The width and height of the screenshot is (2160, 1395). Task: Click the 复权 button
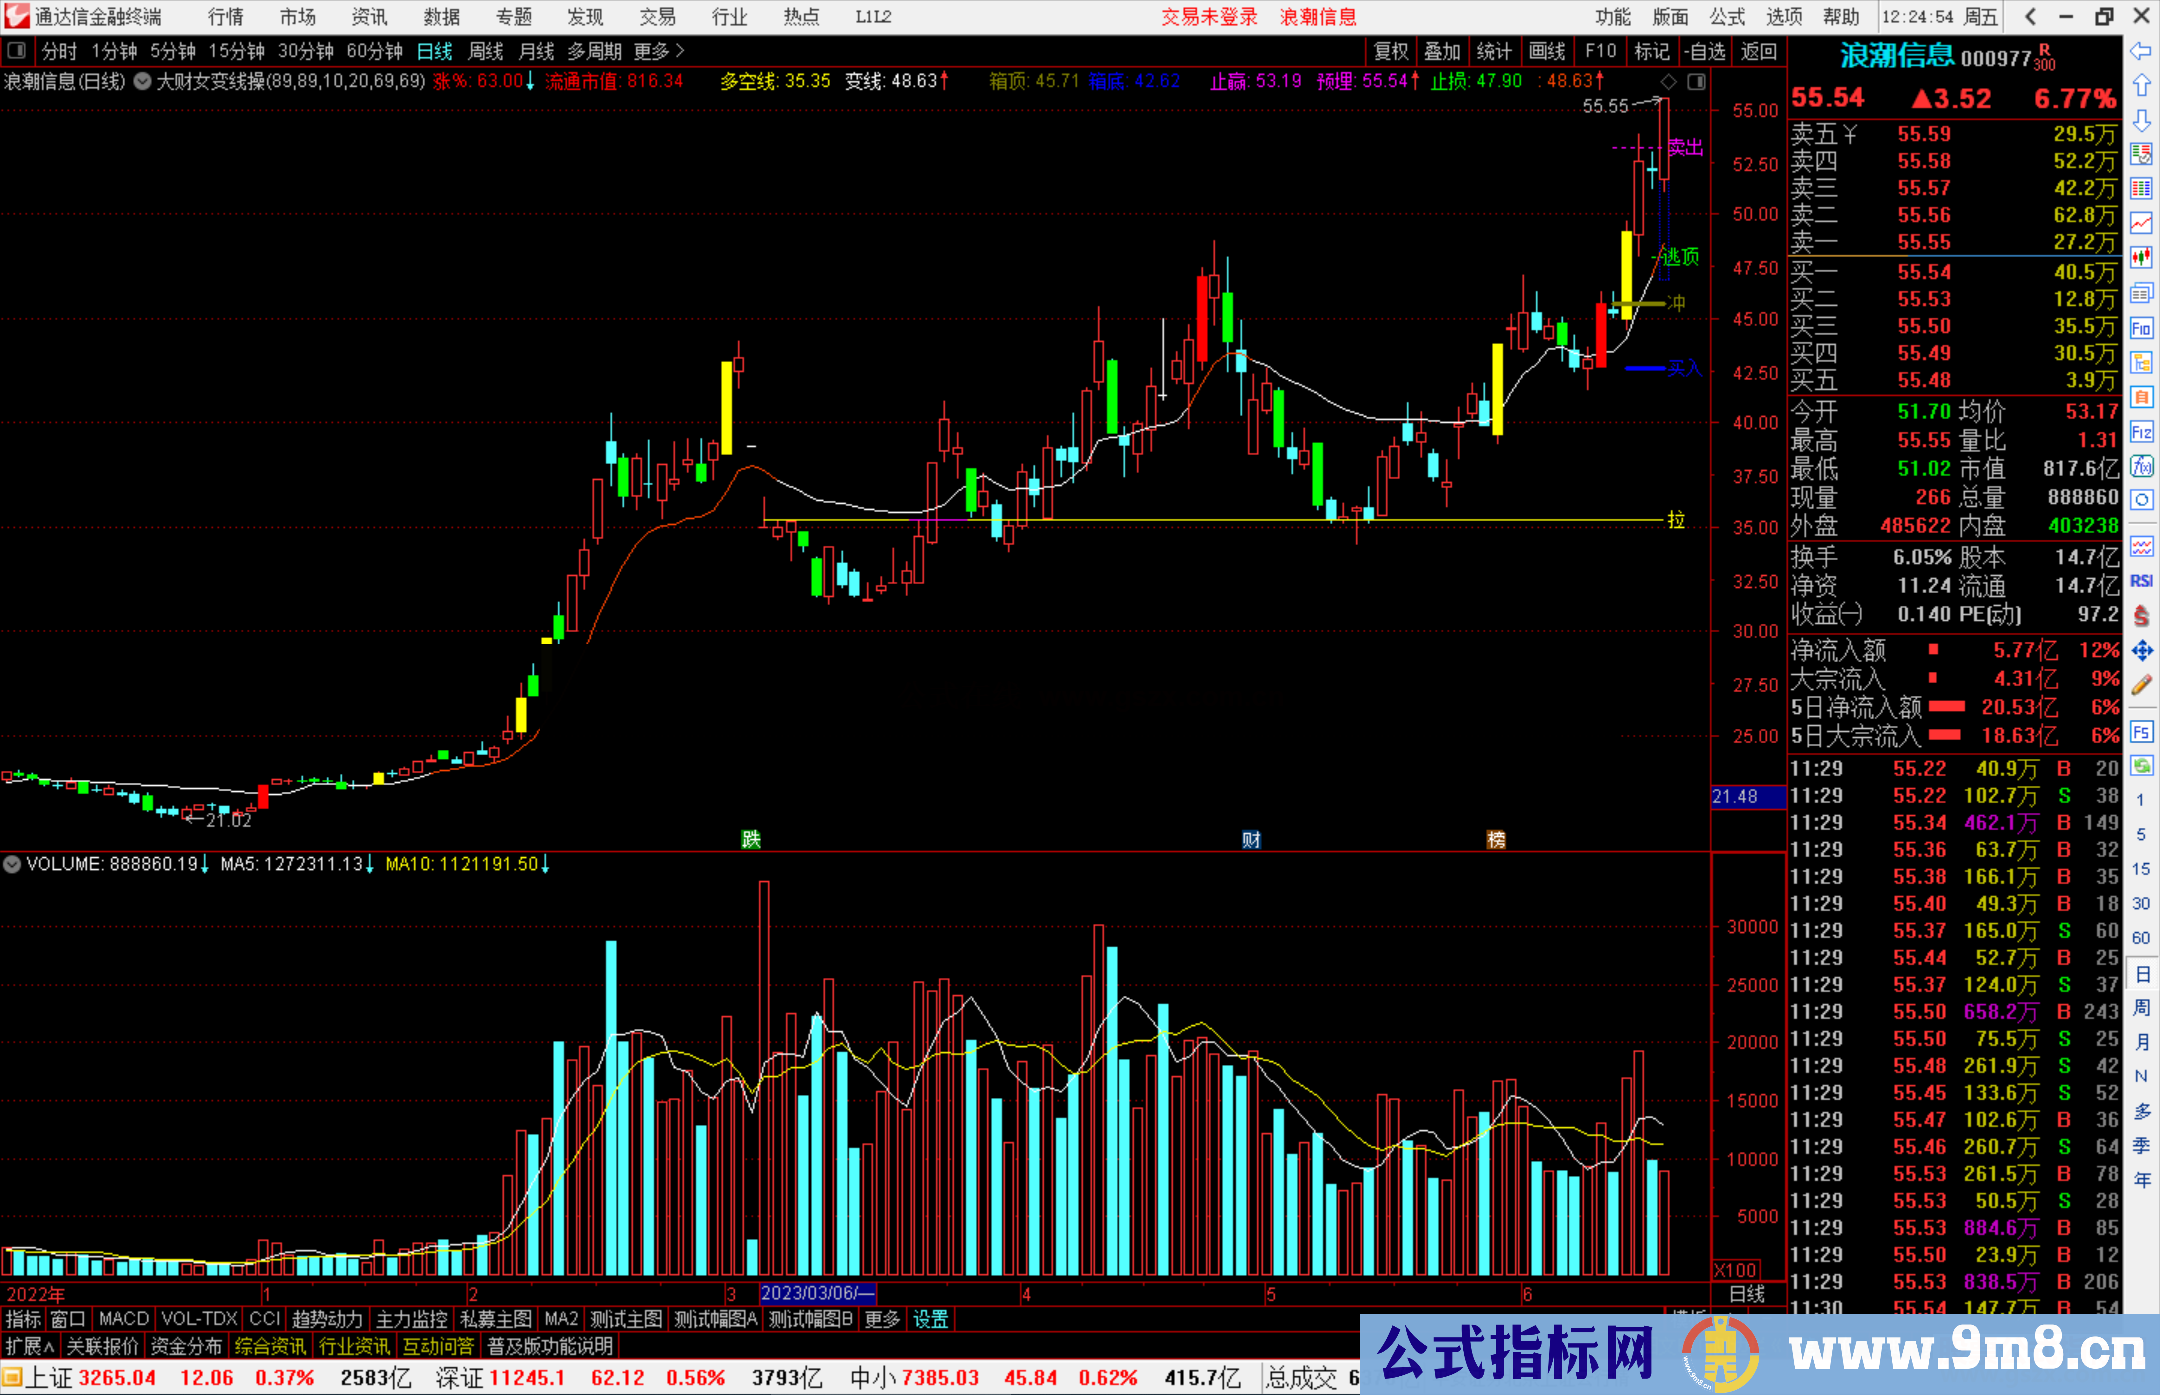click(x=1390, y=50)
